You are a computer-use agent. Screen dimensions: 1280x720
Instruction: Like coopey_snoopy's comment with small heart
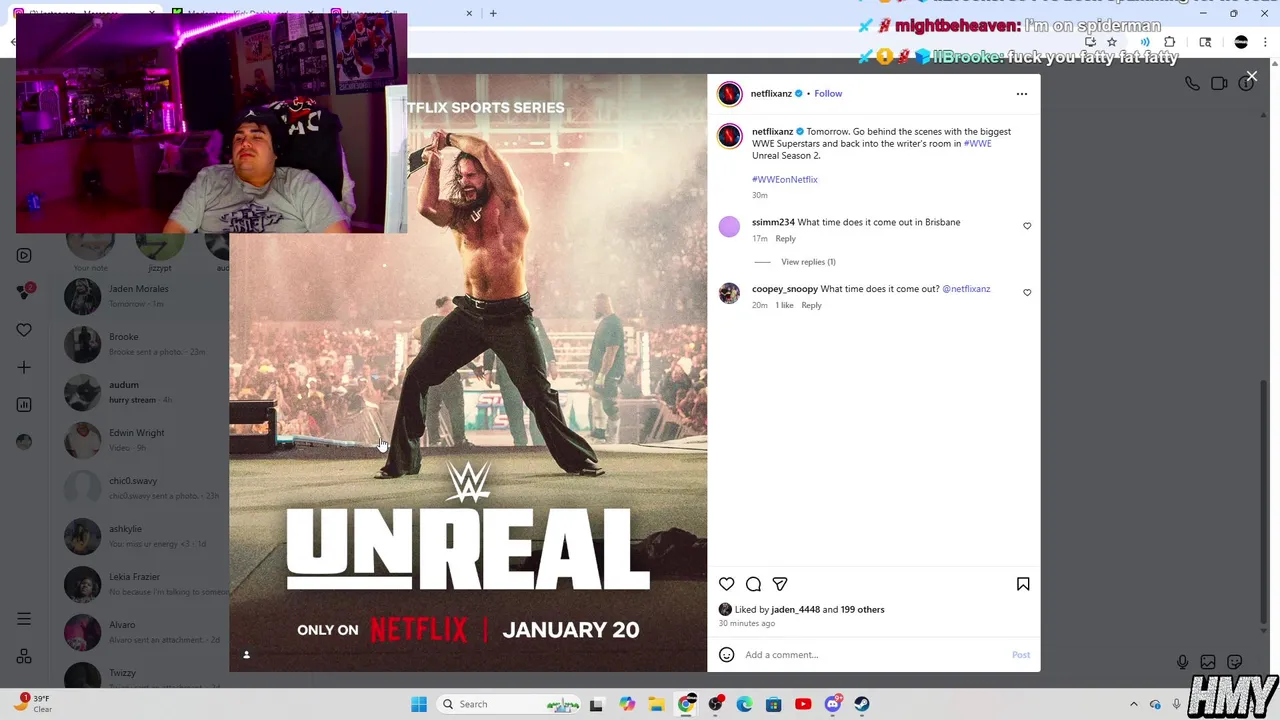(x=1027, y=293)
